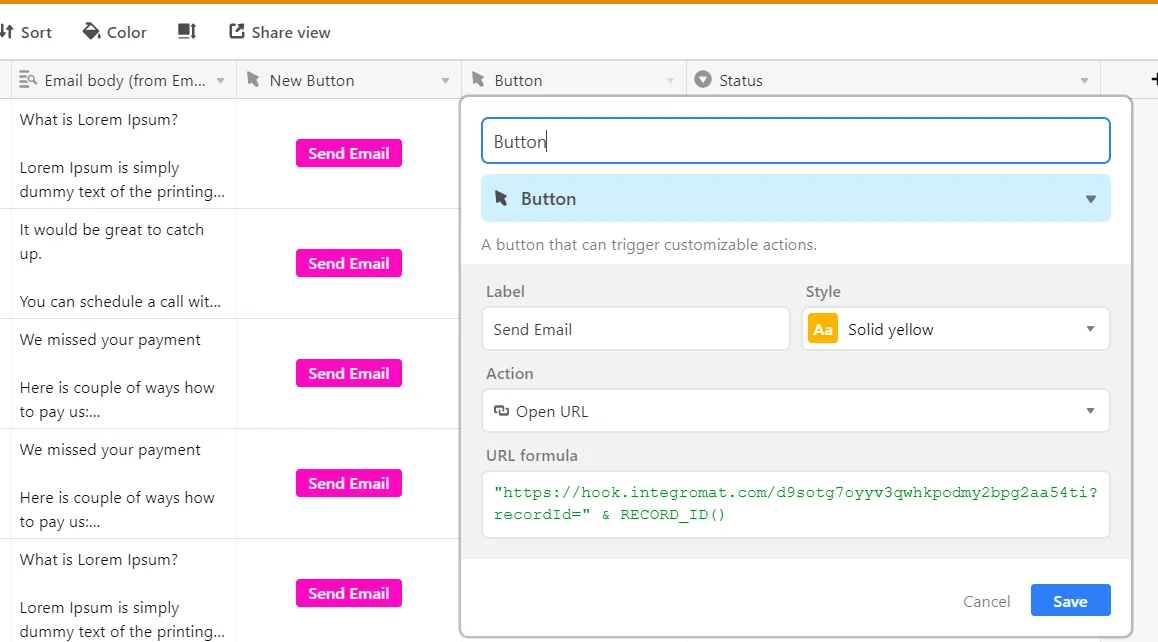1158x642 pixels.
Task: Click Send Email in 'catch up' row
Action: [349, 263]
